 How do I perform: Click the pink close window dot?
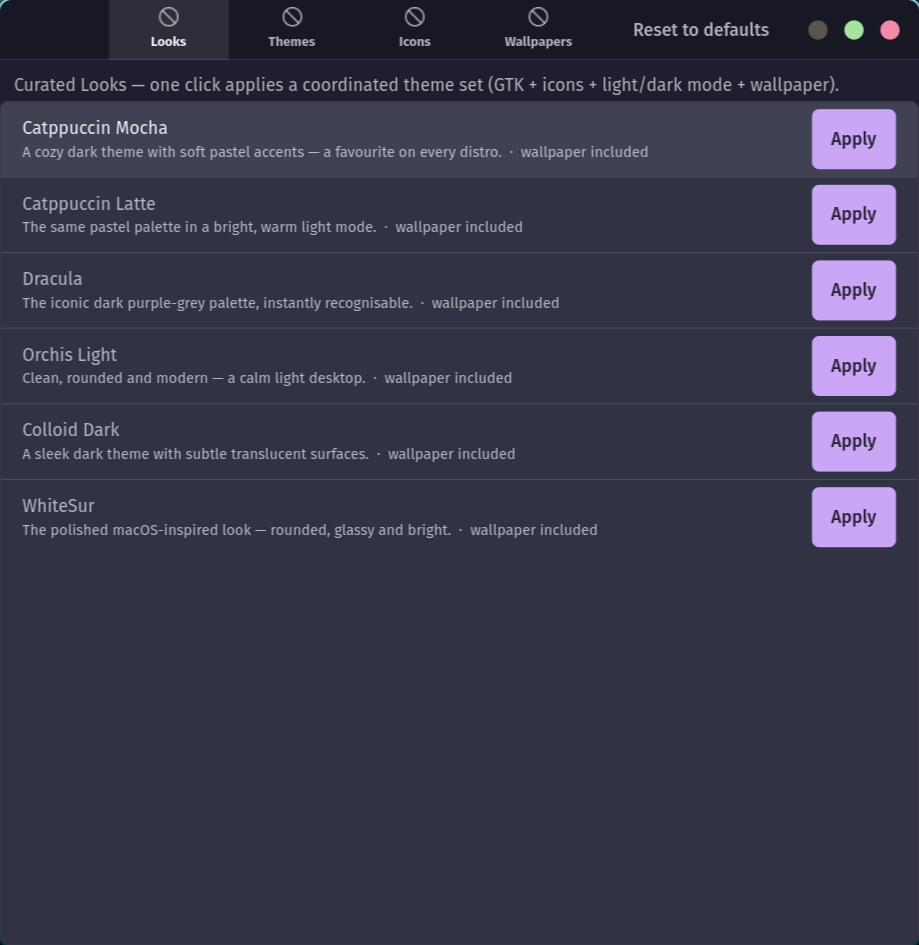coord(890,30)
